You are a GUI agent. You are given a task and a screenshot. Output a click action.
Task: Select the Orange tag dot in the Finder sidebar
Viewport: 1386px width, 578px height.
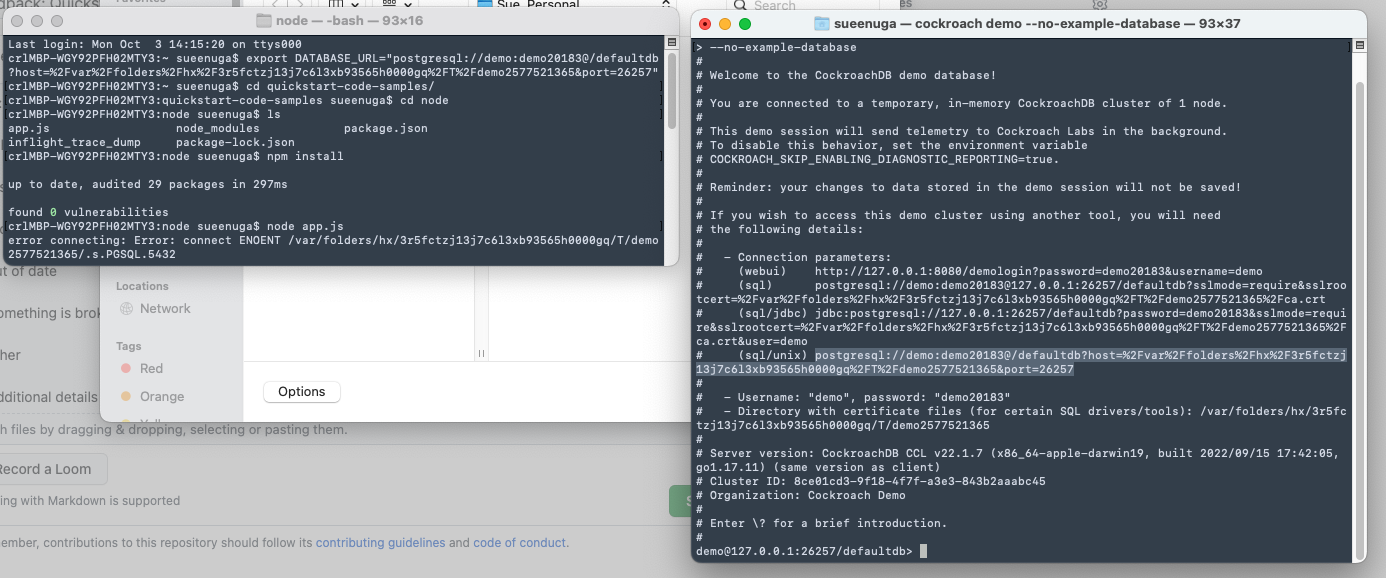[x=126, y=396]
